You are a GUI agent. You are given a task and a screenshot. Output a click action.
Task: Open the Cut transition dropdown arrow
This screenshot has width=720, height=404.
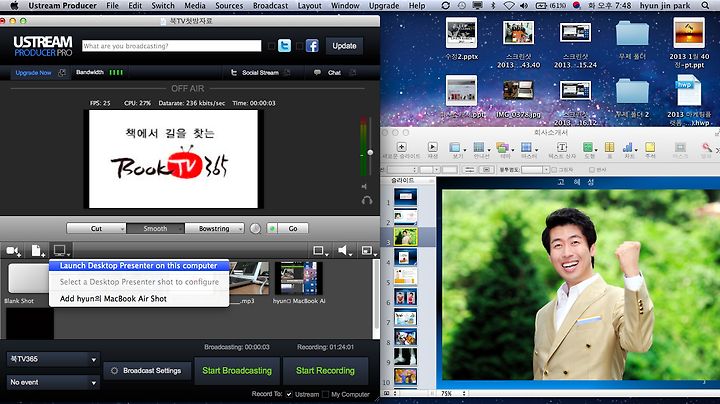(x=122, y=229)
